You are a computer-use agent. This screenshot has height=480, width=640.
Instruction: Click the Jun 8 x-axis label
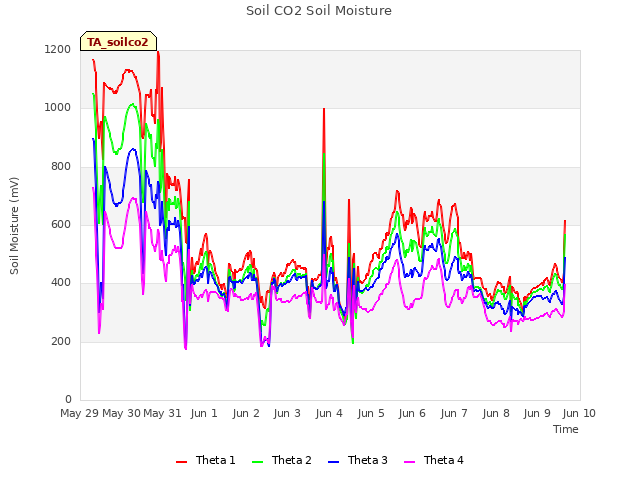click(496, 413)
